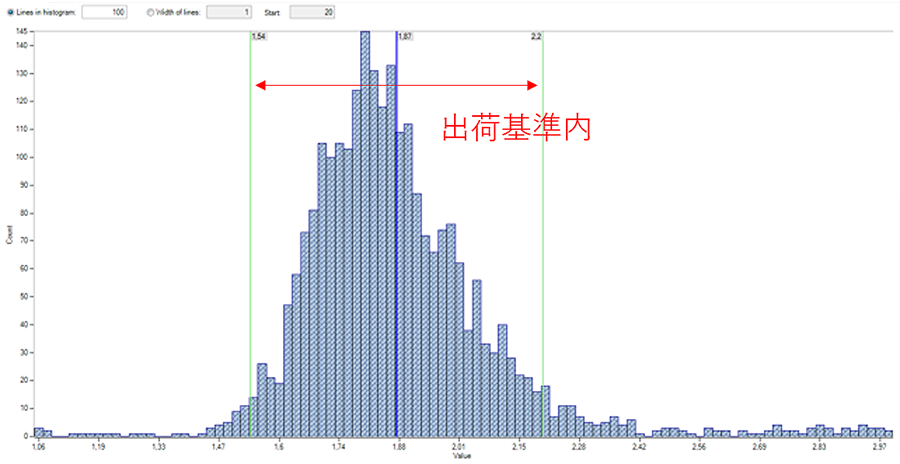Click the 2,2 upper limit marker label

tap(536, 36)
